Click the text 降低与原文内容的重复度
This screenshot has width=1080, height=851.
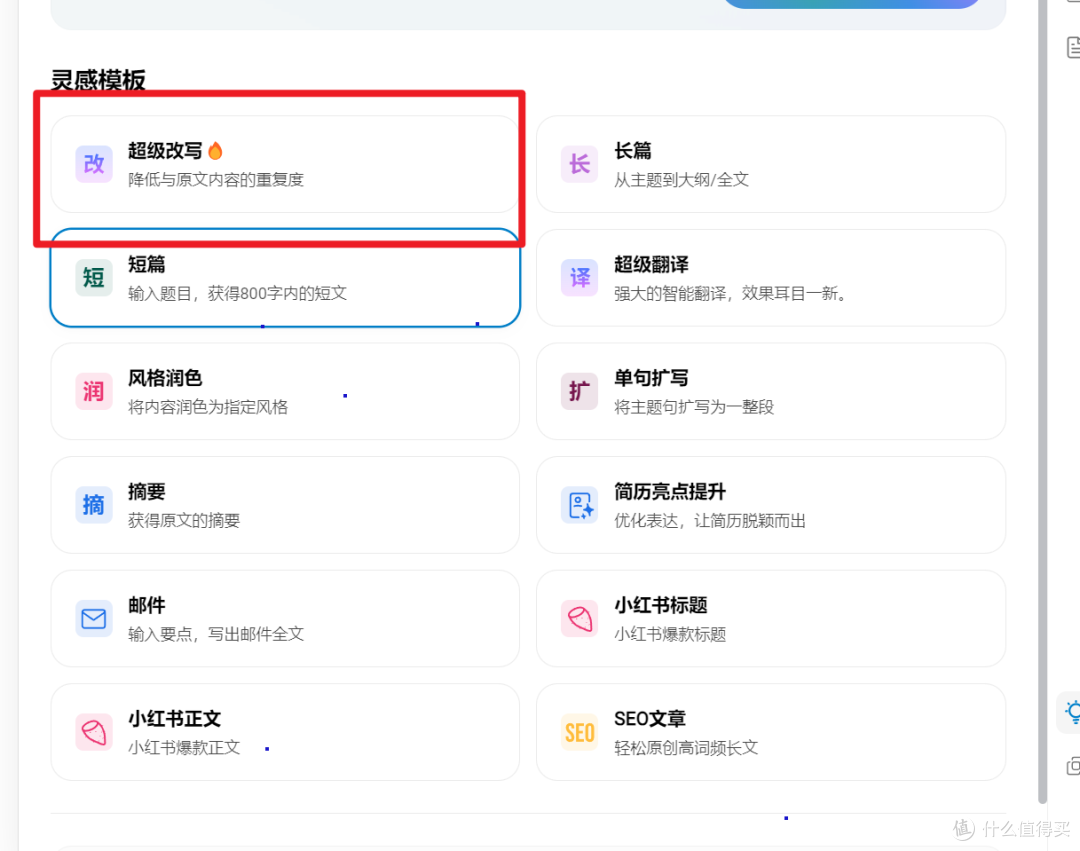(x=216, y=180)
